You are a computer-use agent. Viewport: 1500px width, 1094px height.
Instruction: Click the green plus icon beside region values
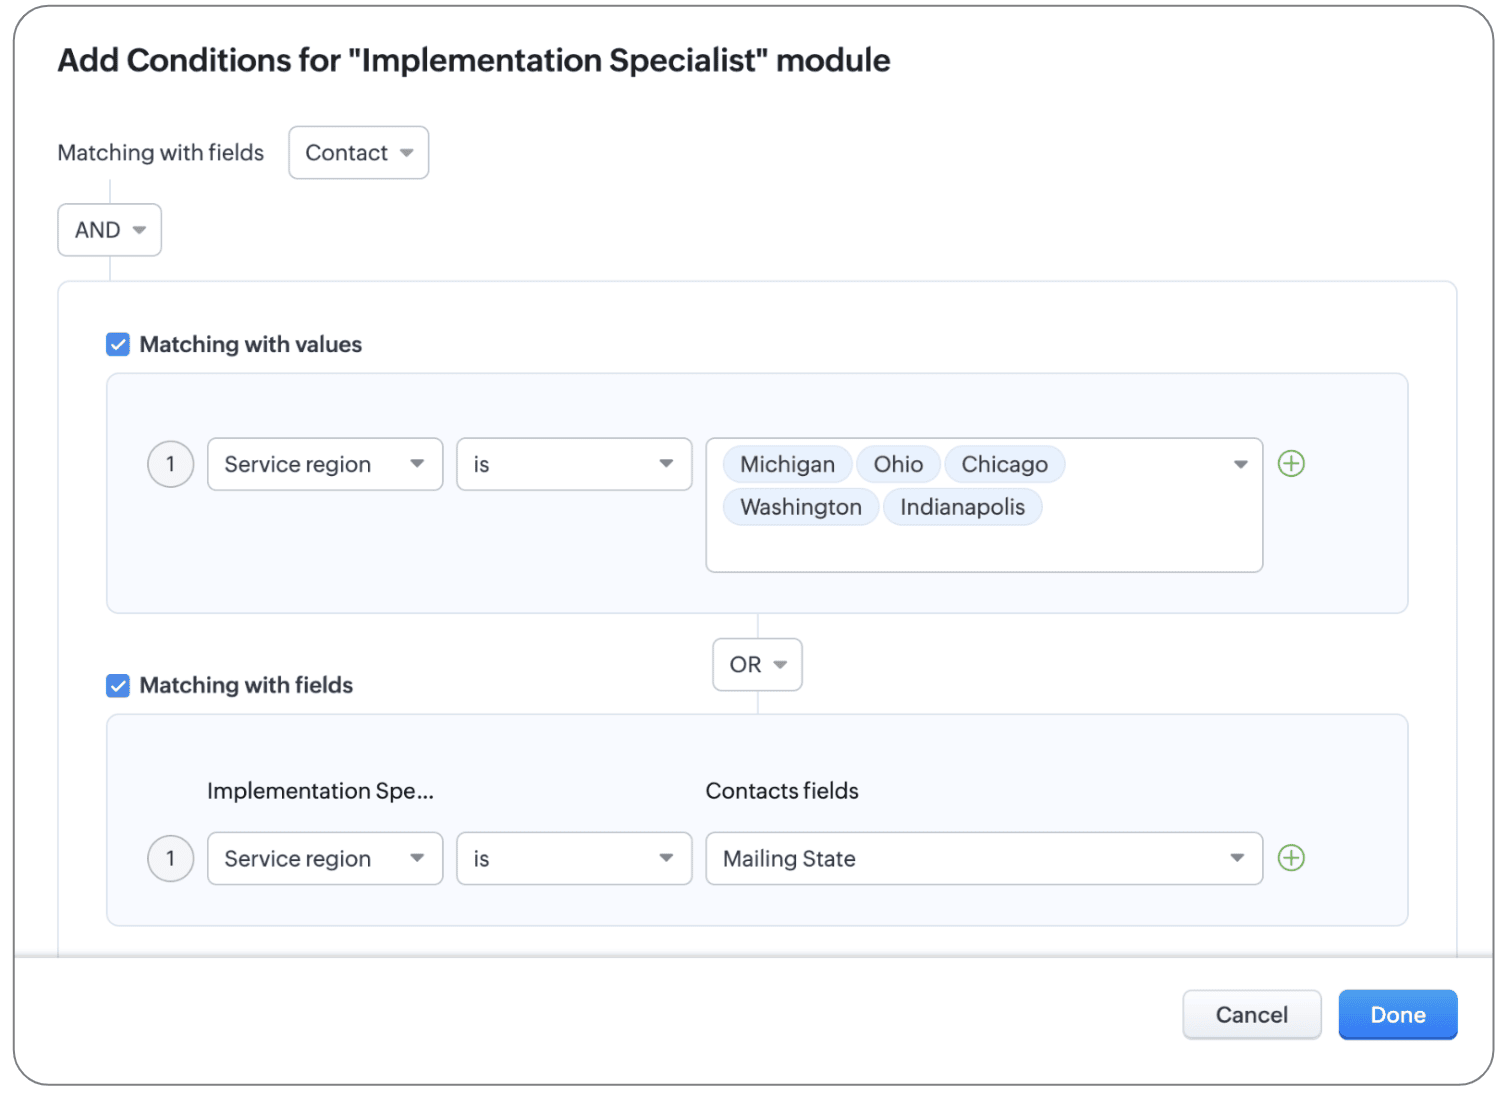1291,464
